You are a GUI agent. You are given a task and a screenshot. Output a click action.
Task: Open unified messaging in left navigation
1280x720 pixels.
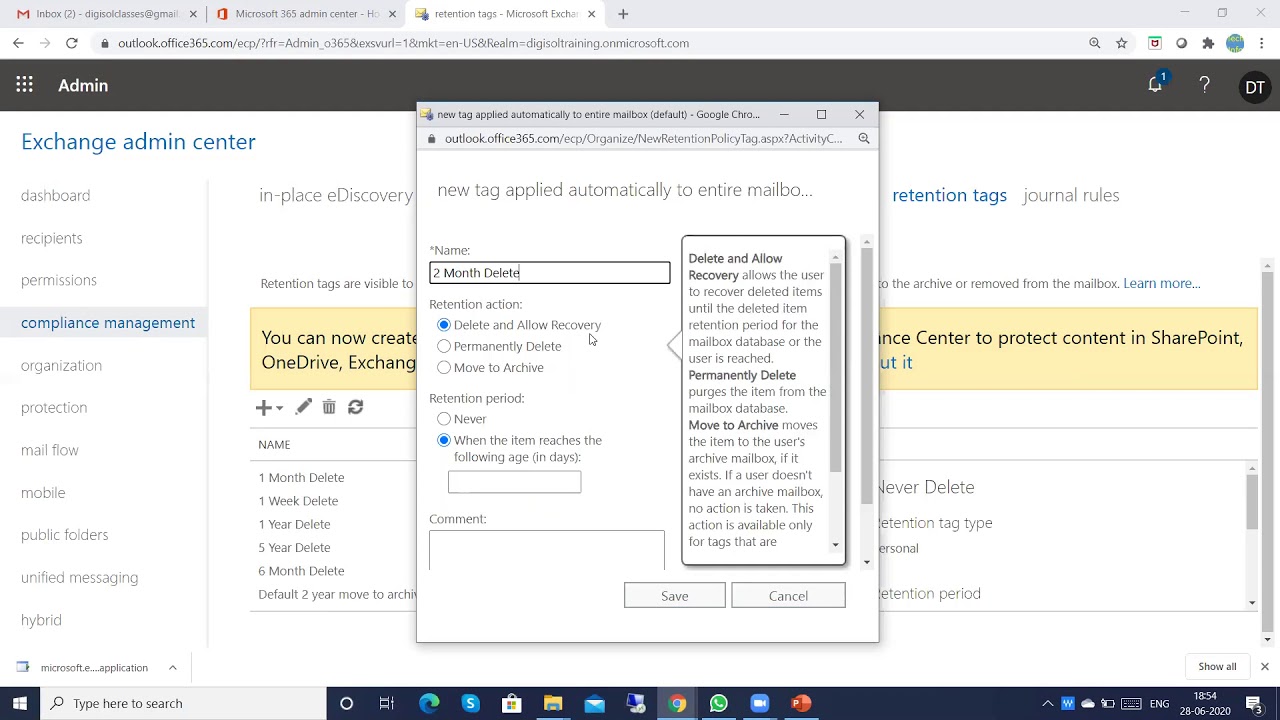pyautogui.click(x=80, y=577)
